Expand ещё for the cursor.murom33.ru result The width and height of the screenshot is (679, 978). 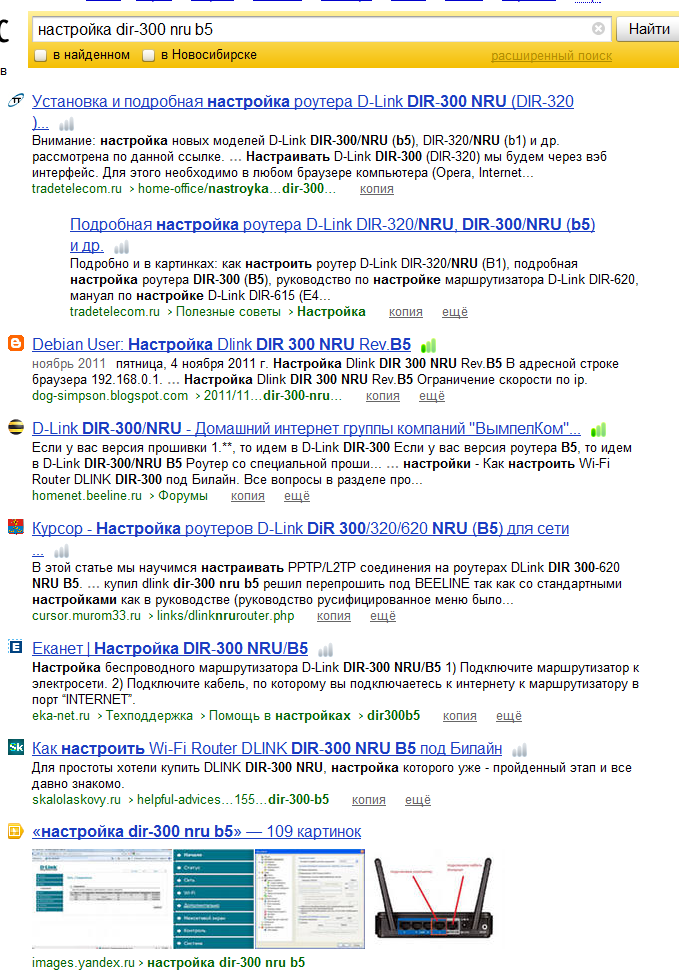383,616
